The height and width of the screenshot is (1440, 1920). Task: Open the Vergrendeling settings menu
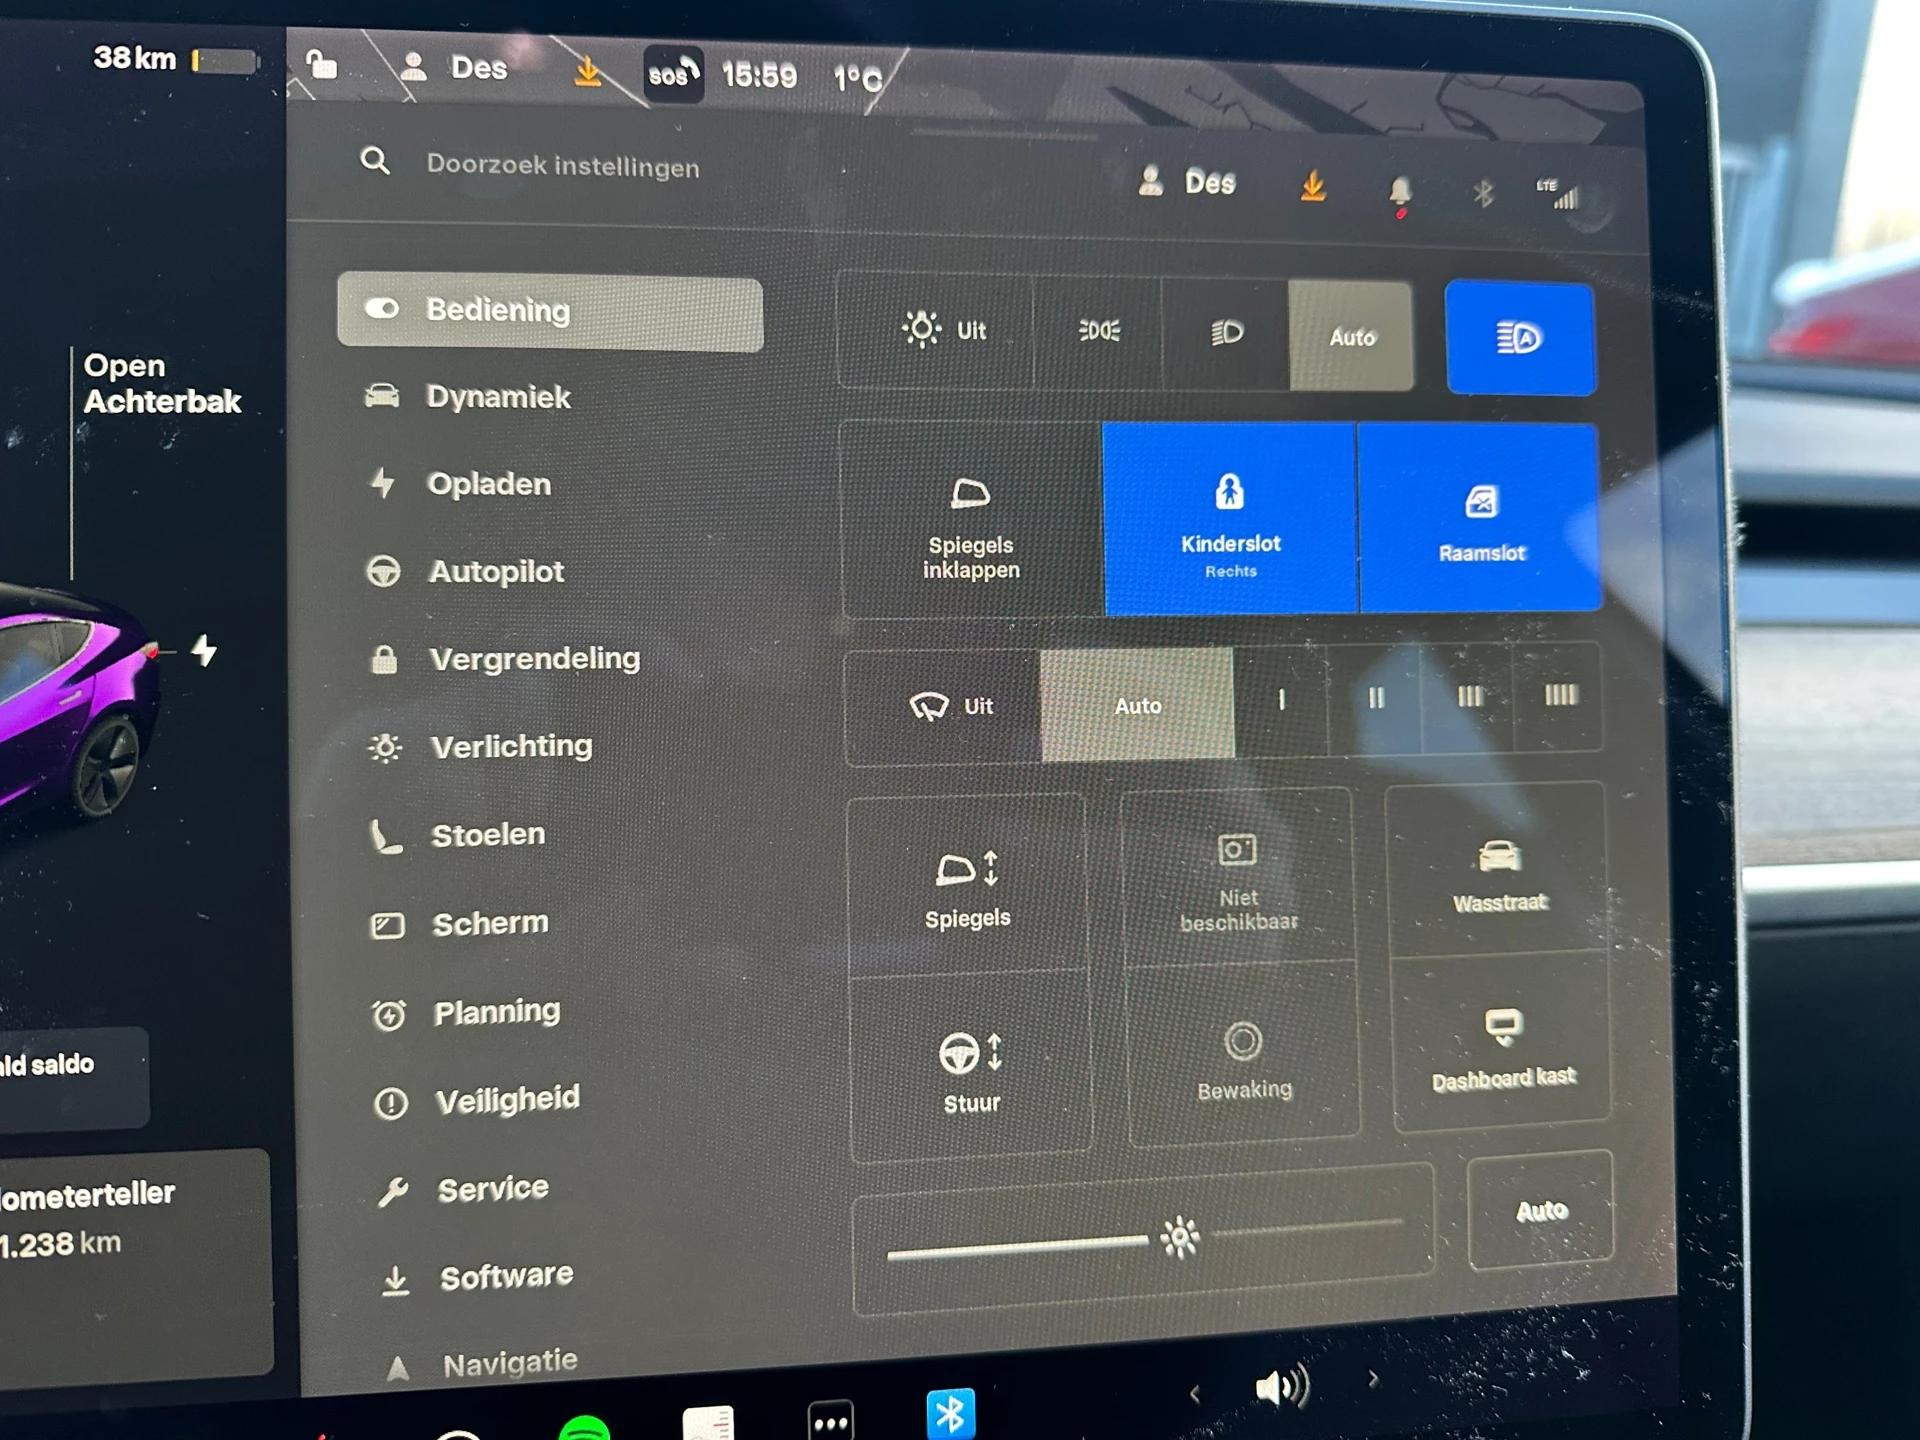click(534, 659)
